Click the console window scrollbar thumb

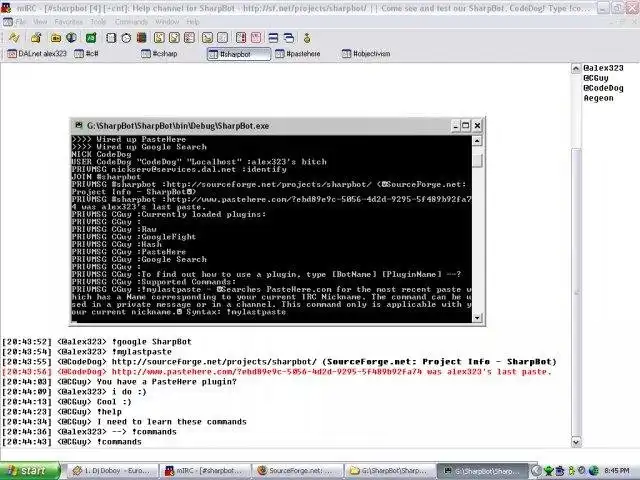(477, 160)
